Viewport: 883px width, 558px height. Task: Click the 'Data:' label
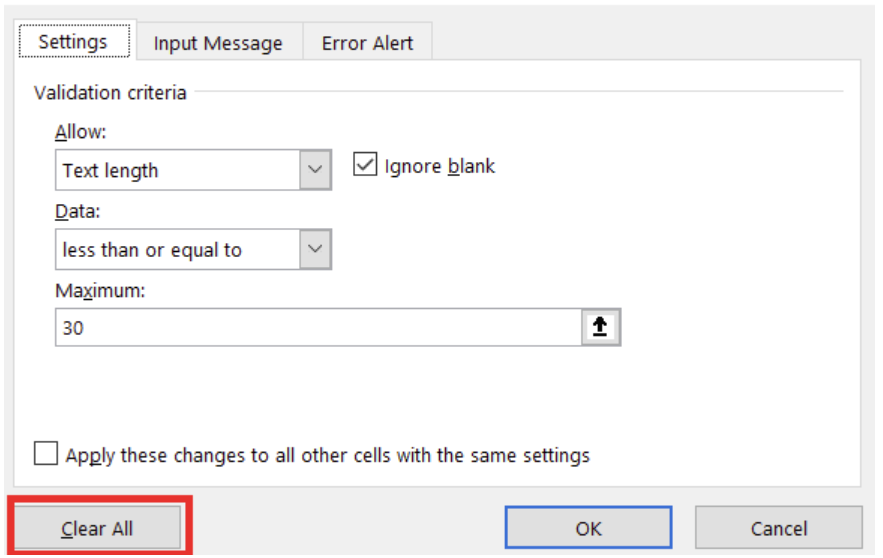[76, 211]
